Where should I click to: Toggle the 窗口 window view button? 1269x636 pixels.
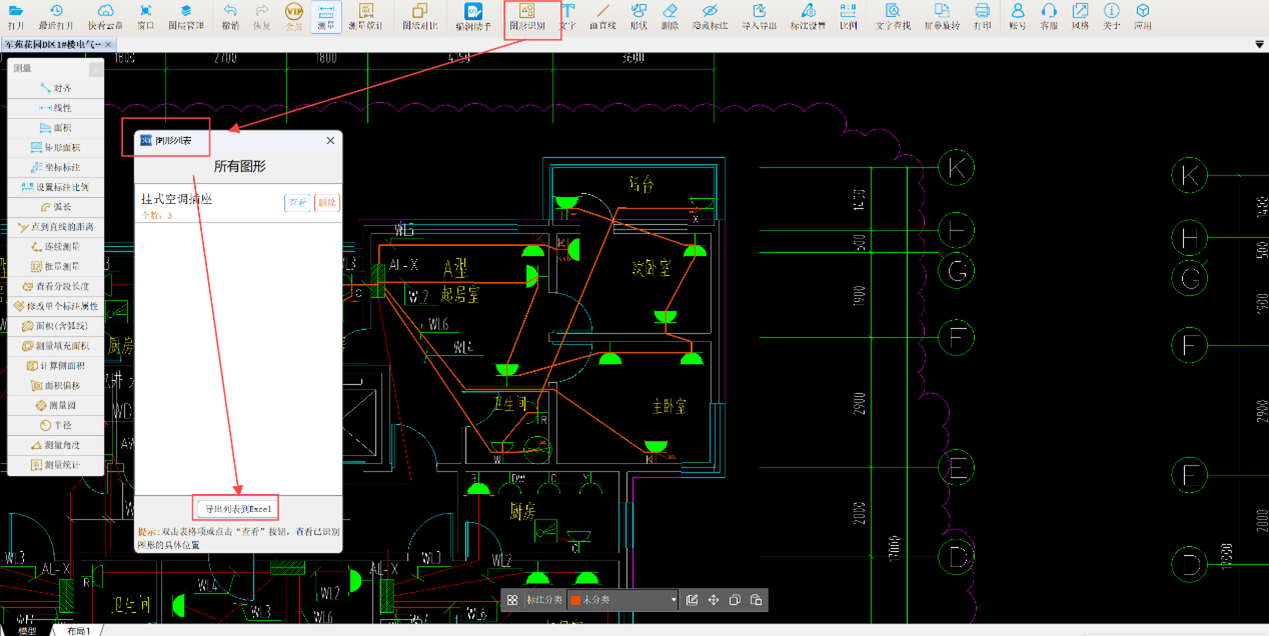(x=146, y=16)
